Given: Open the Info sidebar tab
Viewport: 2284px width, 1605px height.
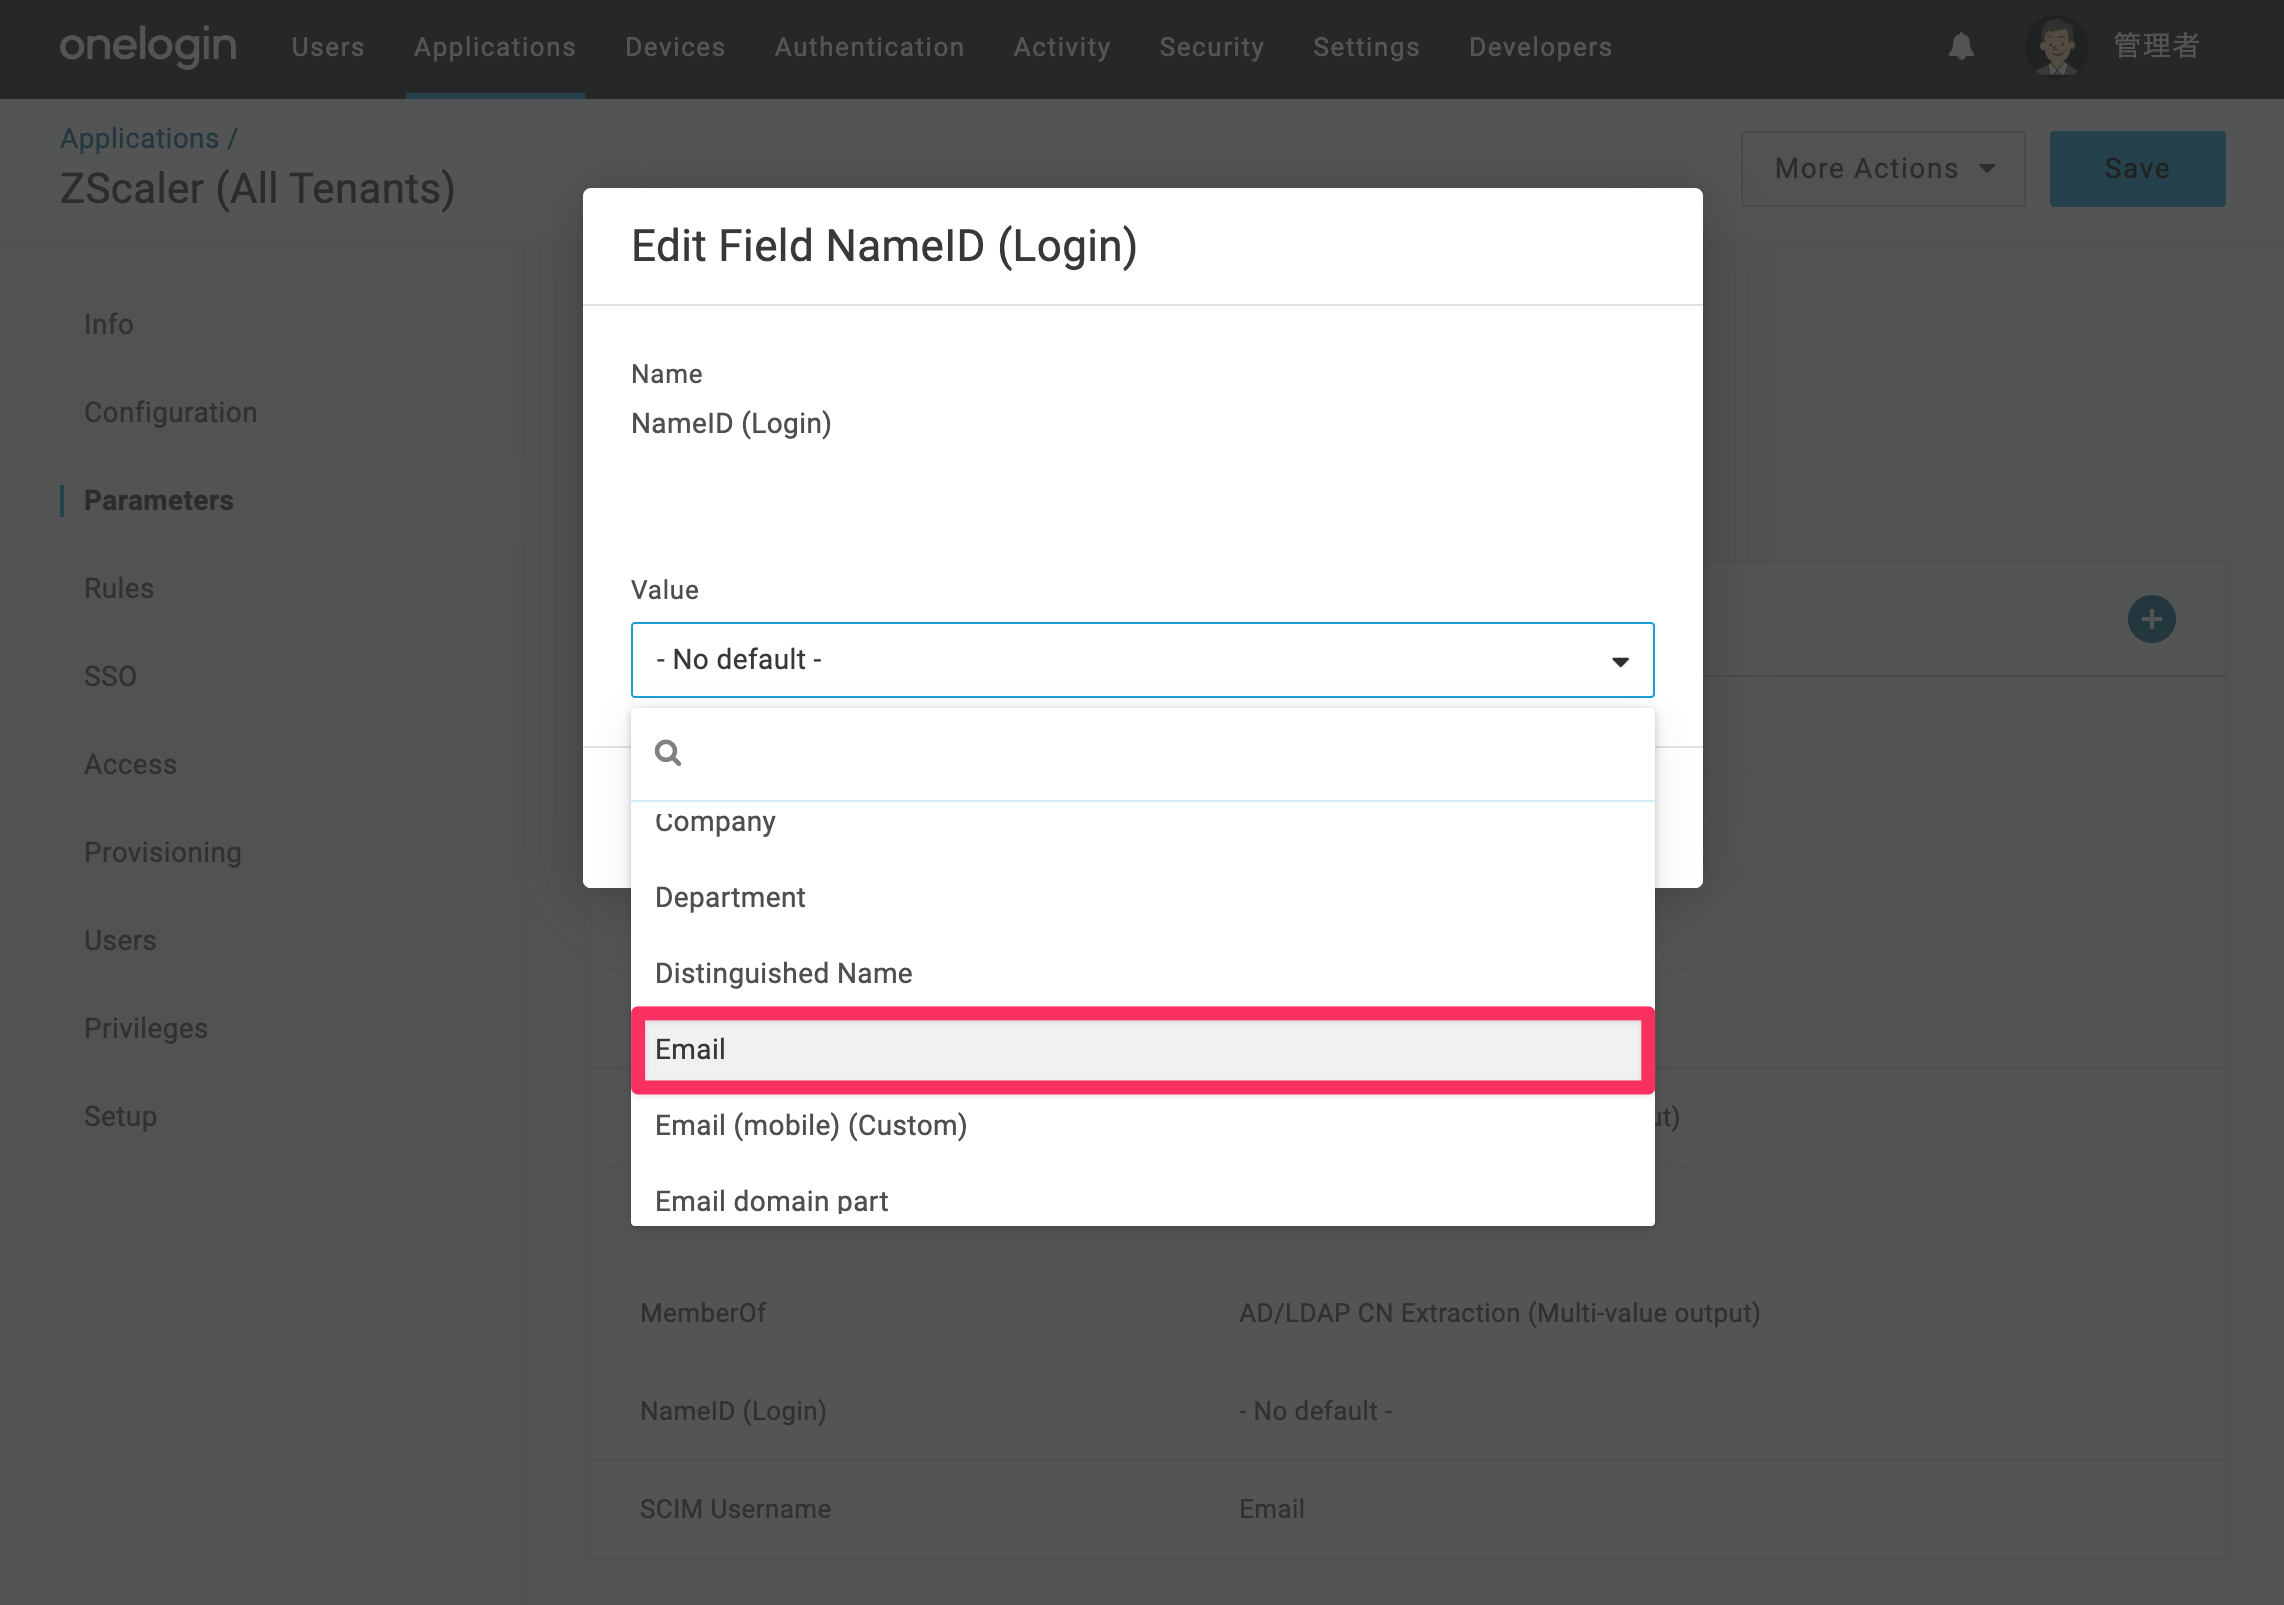Looking at the screenshot, I should point(109,324).
